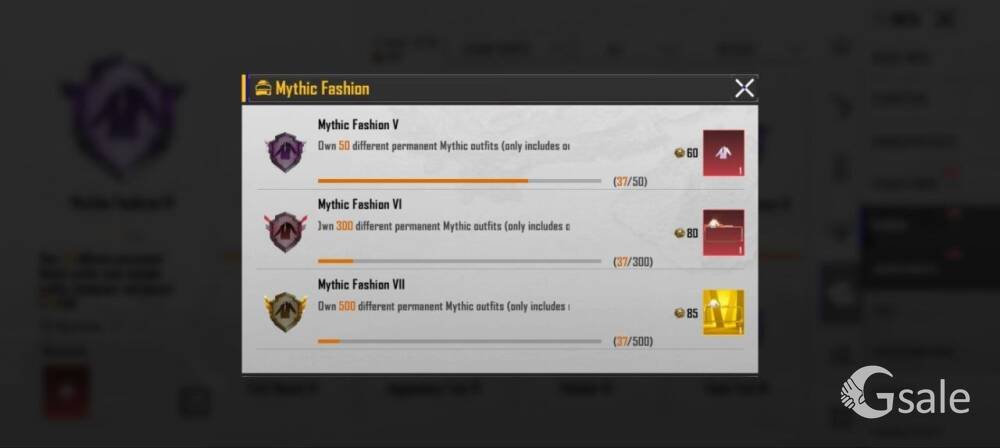Click the gold Mythic Fashion VII badge
Viewport: 1000px width, 448px height.
(285, 311)
